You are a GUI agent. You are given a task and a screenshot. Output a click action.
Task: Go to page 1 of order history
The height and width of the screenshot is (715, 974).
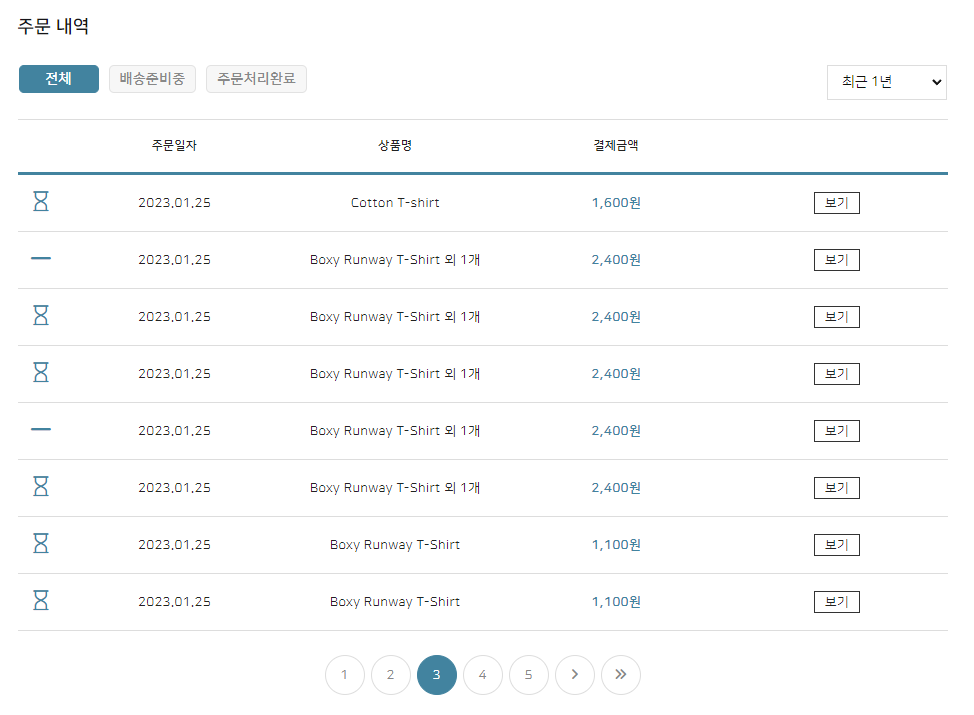[345, 675]
